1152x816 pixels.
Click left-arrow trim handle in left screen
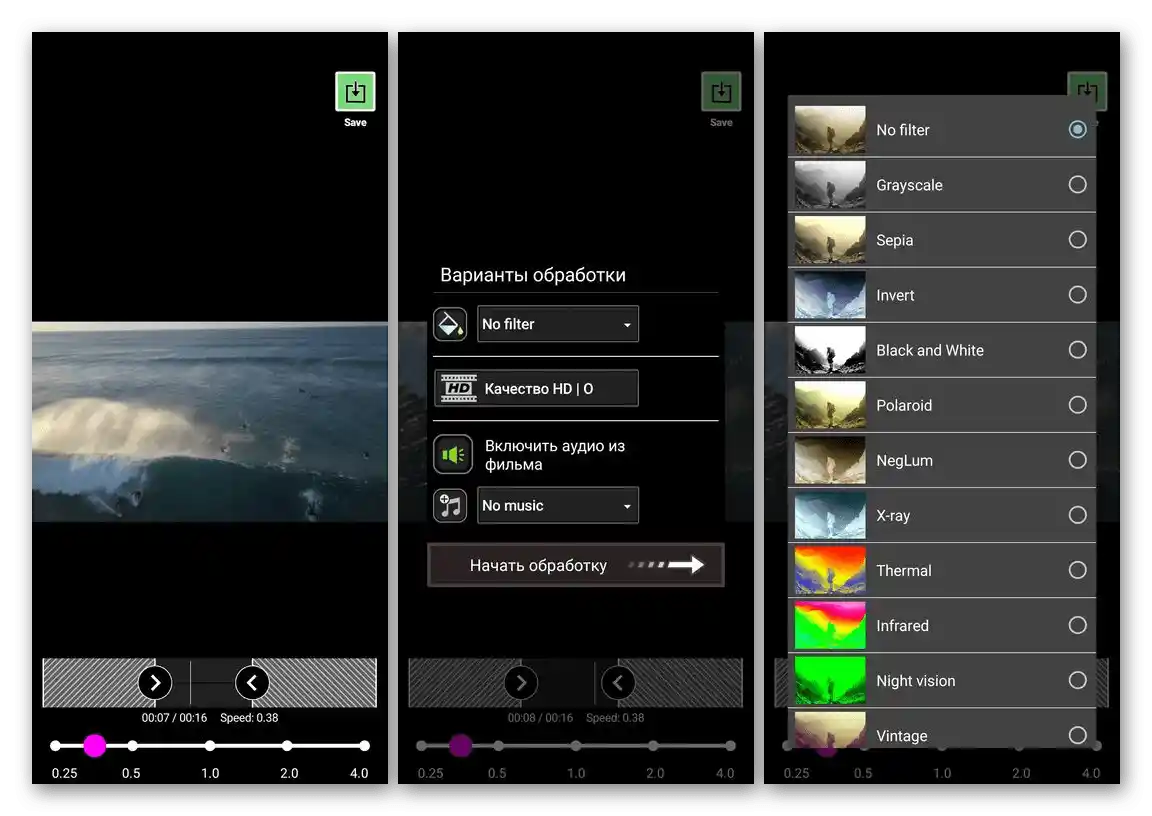point(252,683)
